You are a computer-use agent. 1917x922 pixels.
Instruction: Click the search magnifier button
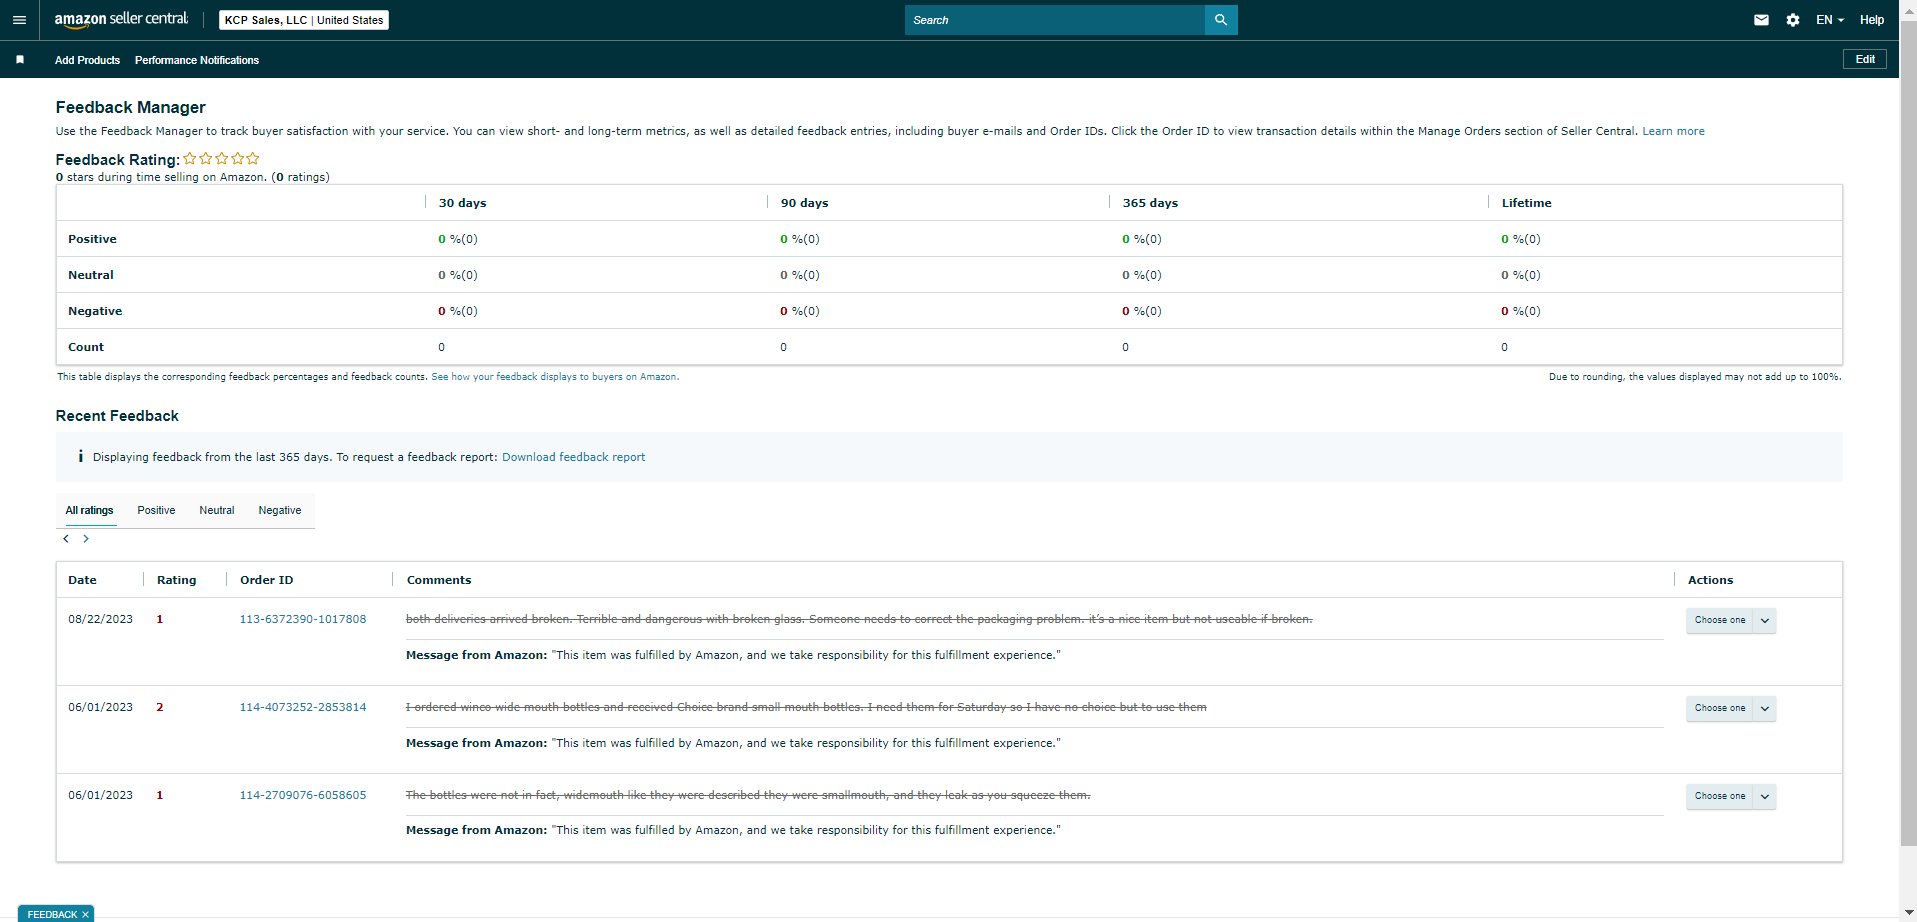click(x=1221, y=20)
